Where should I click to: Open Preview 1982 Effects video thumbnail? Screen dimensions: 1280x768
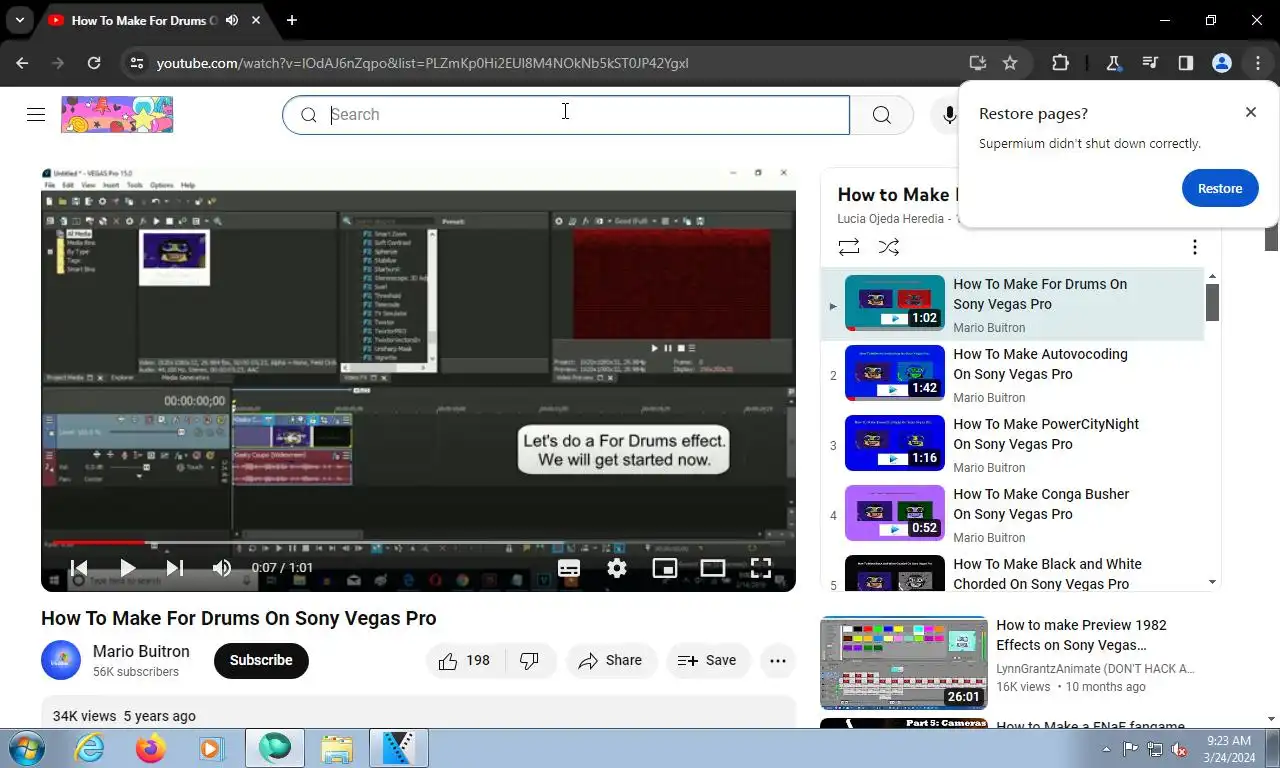(x=904, y=663)
